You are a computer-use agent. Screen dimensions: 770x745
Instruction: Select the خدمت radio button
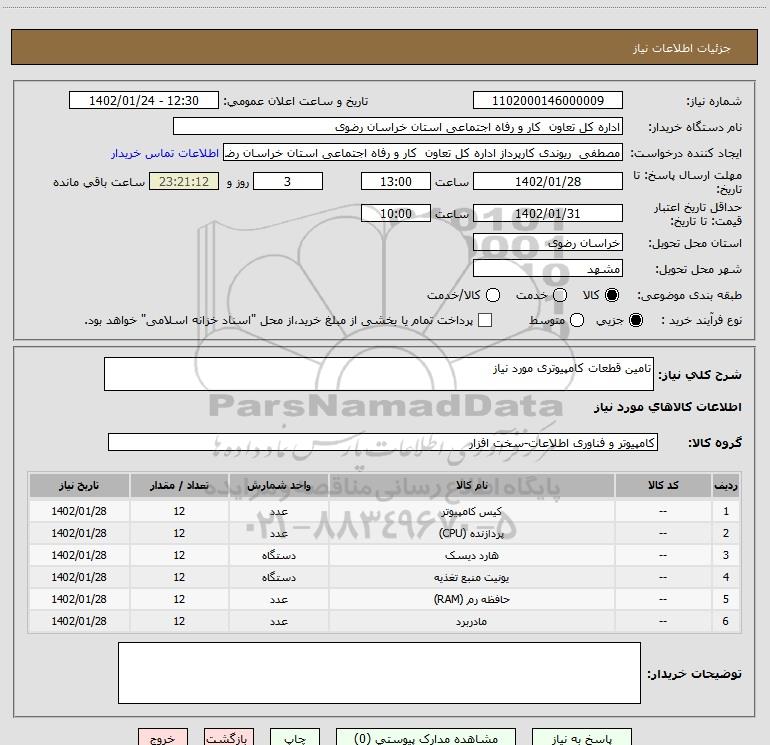click(560, 295)
